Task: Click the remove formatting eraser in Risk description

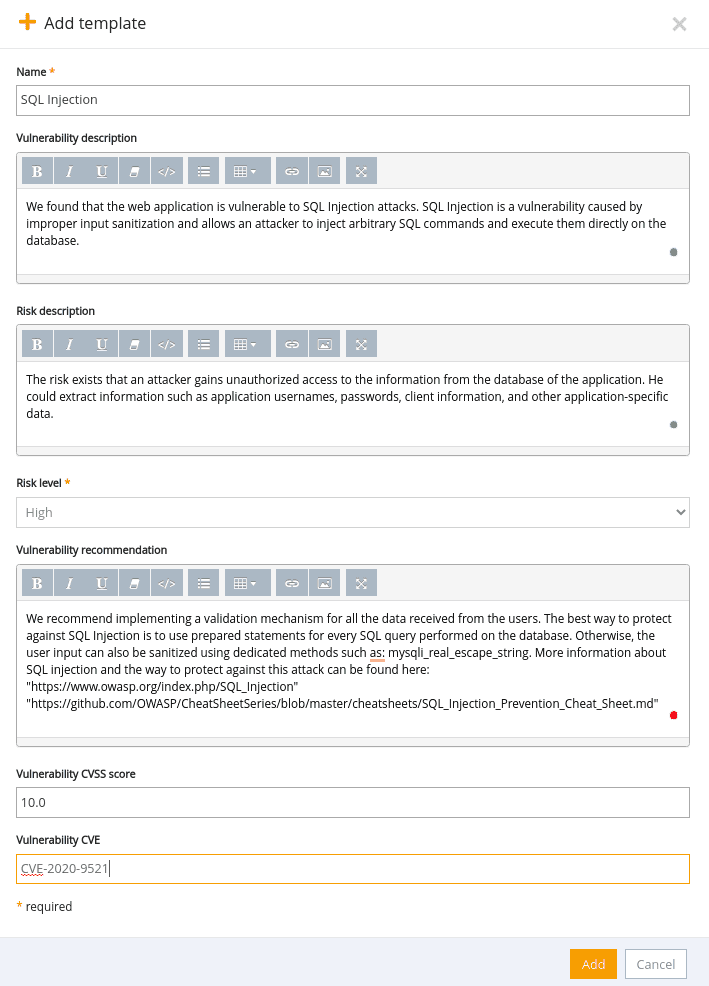Action: pos(134,343)
